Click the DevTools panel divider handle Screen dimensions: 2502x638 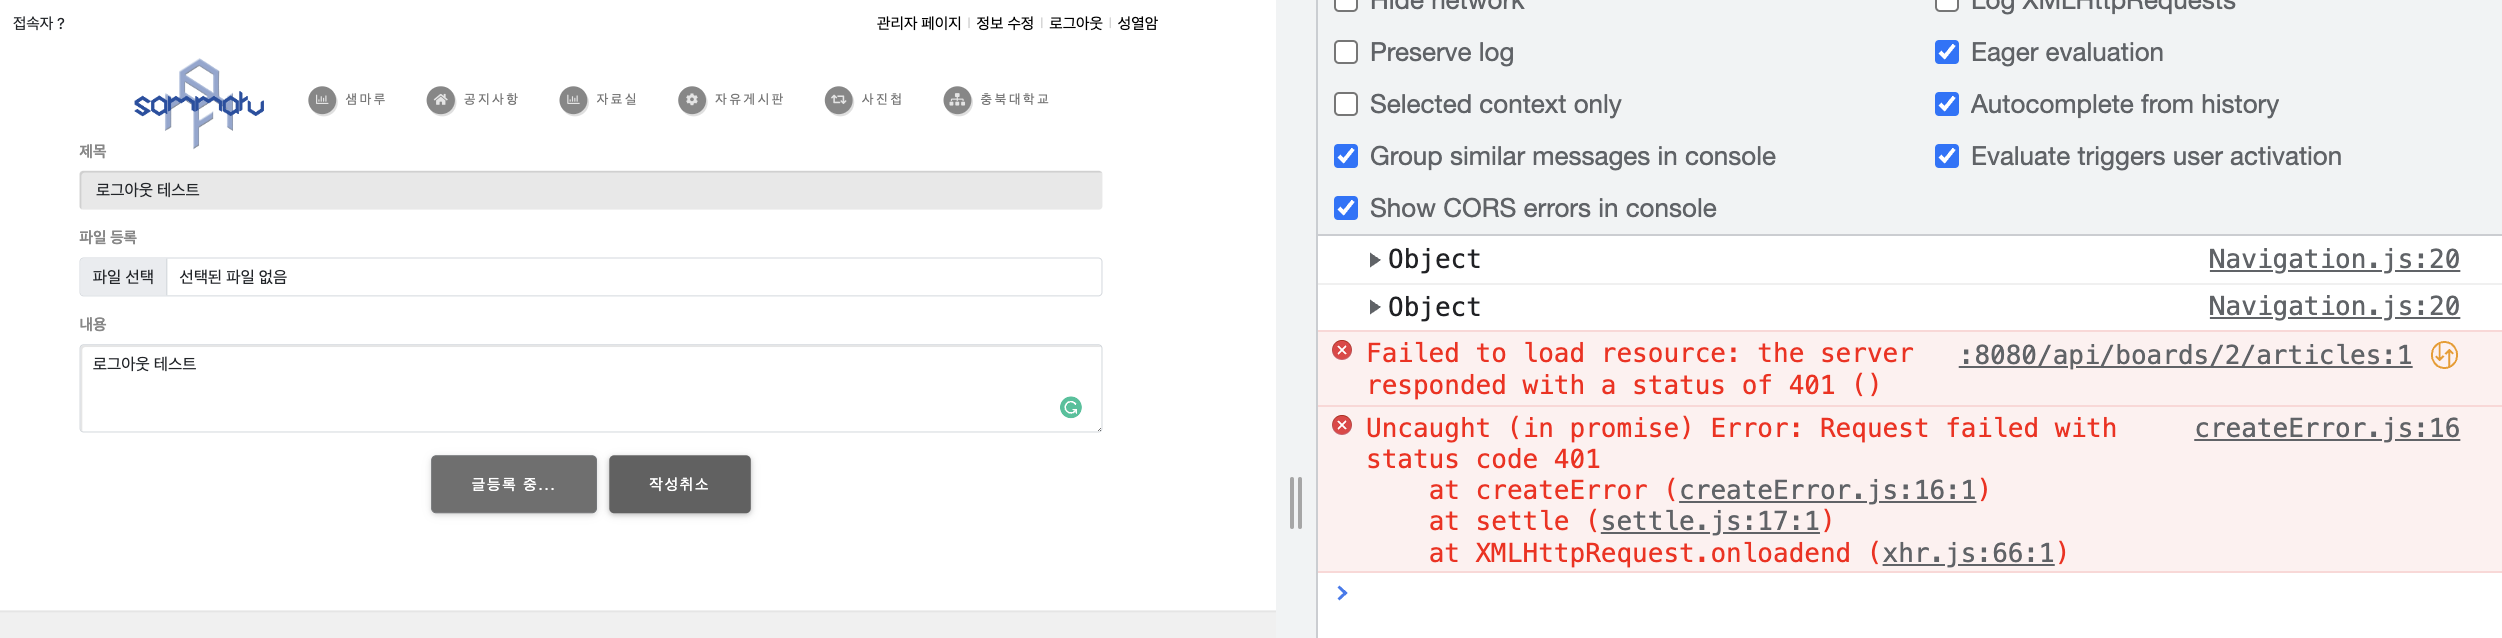point(1296,503)
